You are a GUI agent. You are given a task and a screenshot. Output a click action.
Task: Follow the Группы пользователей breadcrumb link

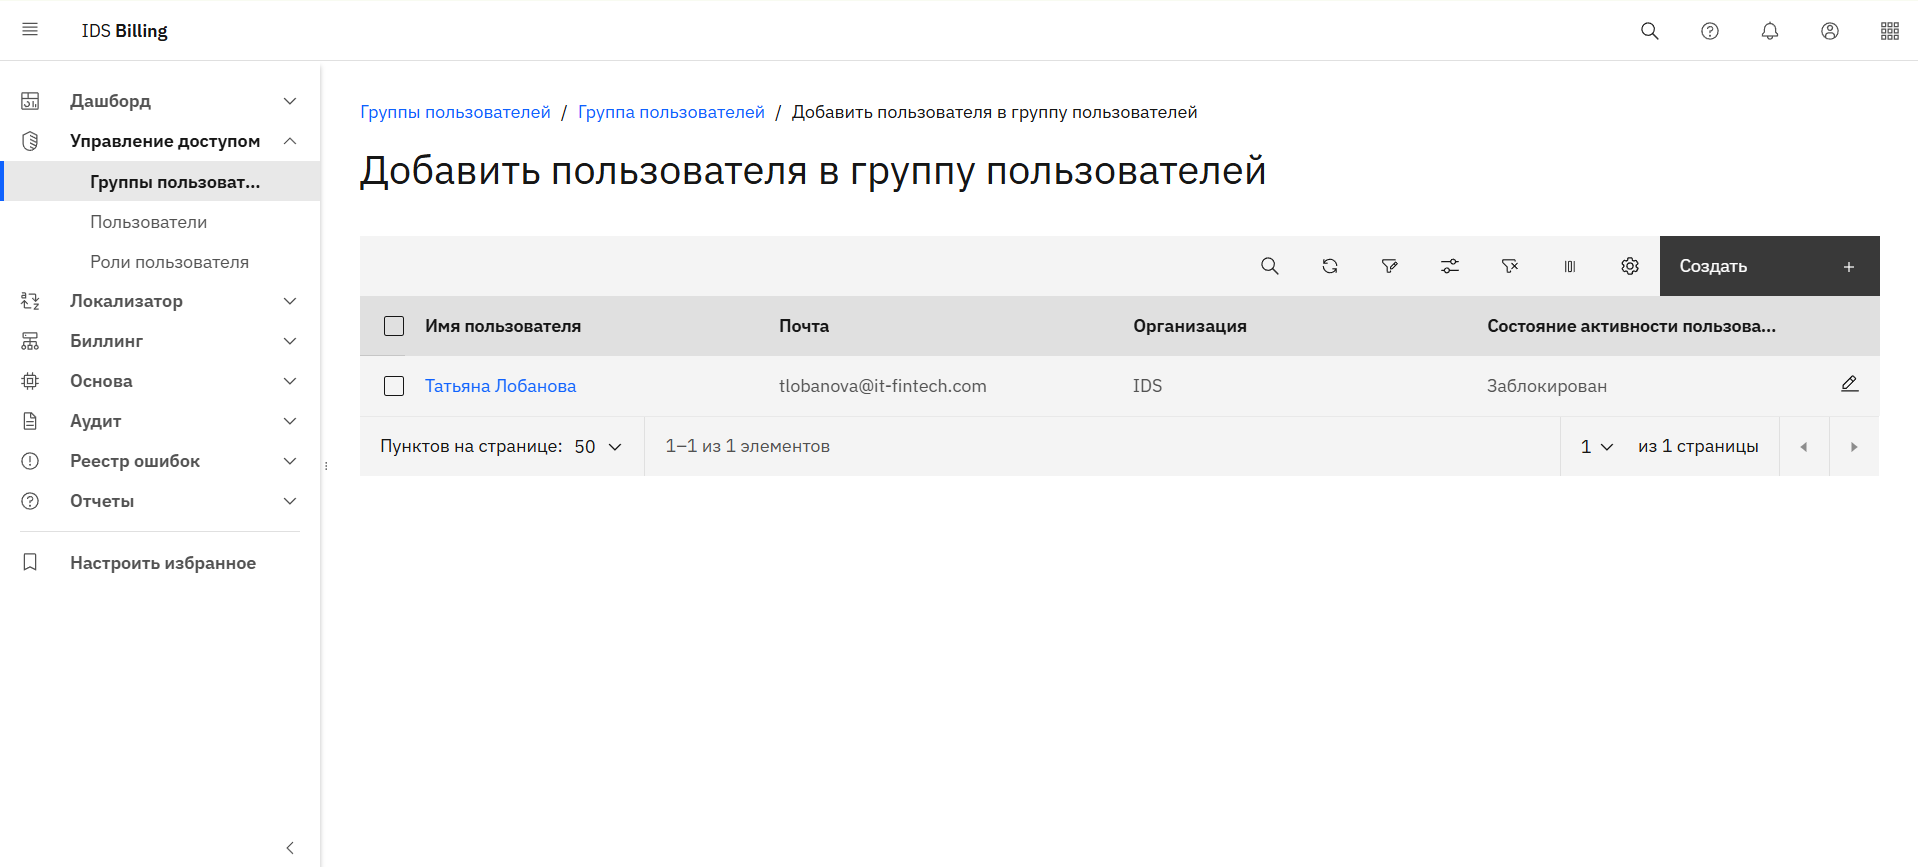pos(455,112)
